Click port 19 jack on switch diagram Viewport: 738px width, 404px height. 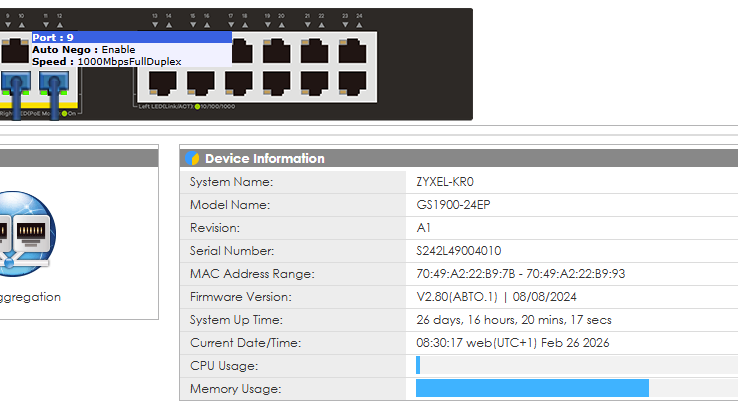coord(277,51)
